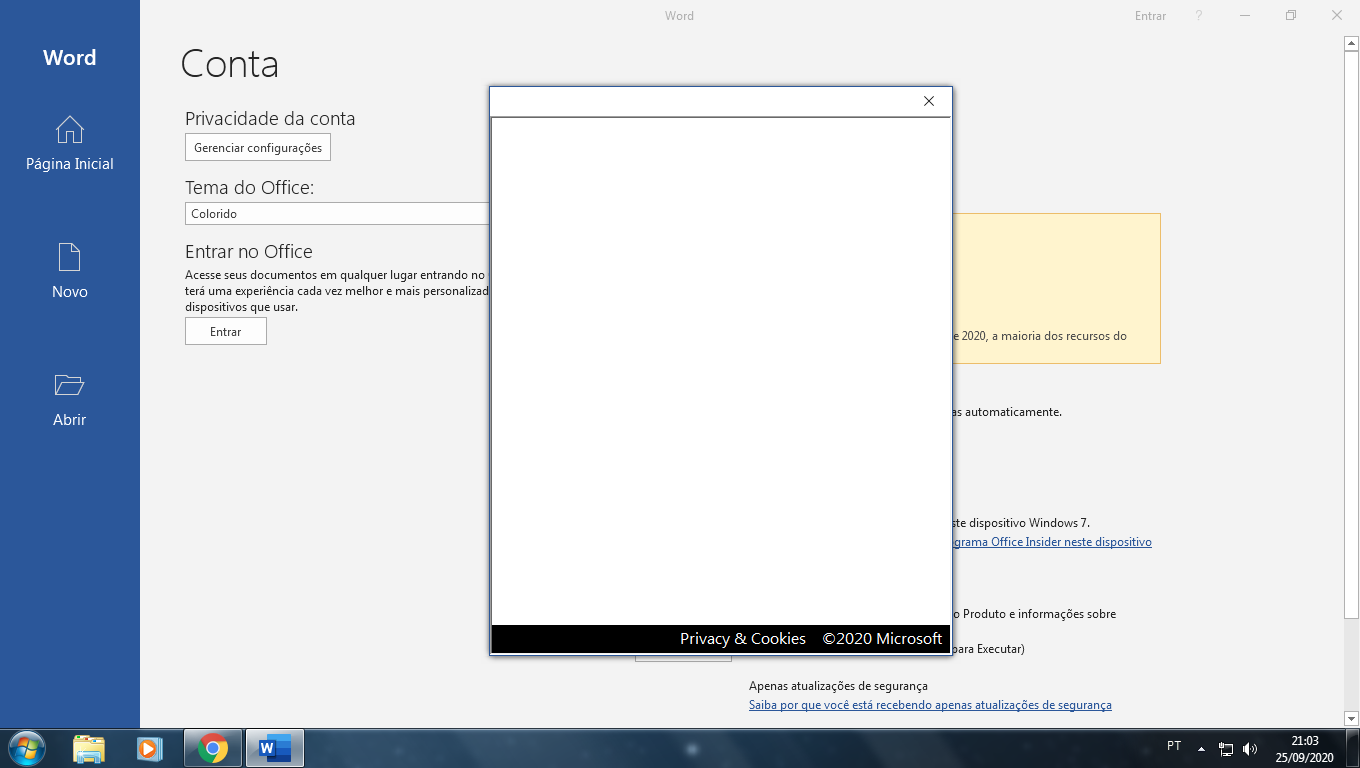This screenshot has height=768, width=1360.
Task: Select the Novo document icon
Action: (69, 257)
